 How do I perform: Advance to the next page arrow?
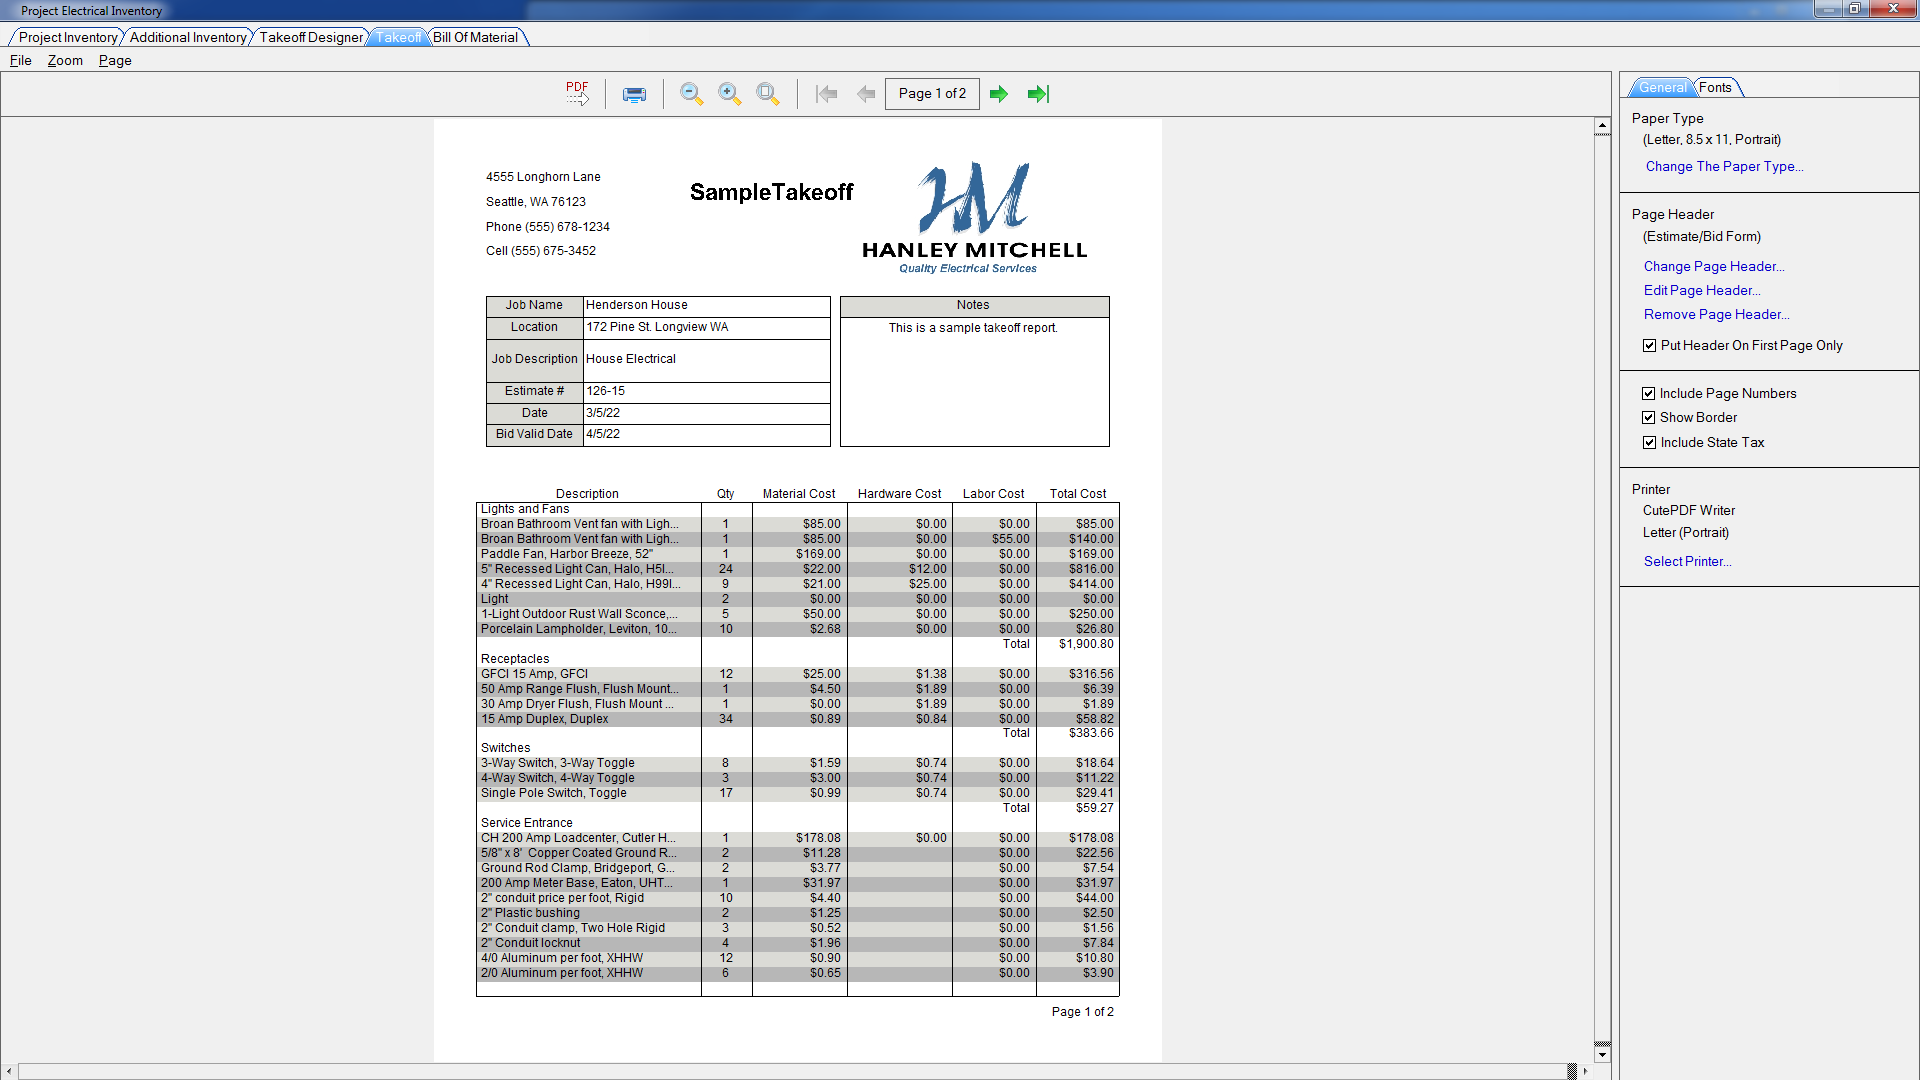point(999,94)
